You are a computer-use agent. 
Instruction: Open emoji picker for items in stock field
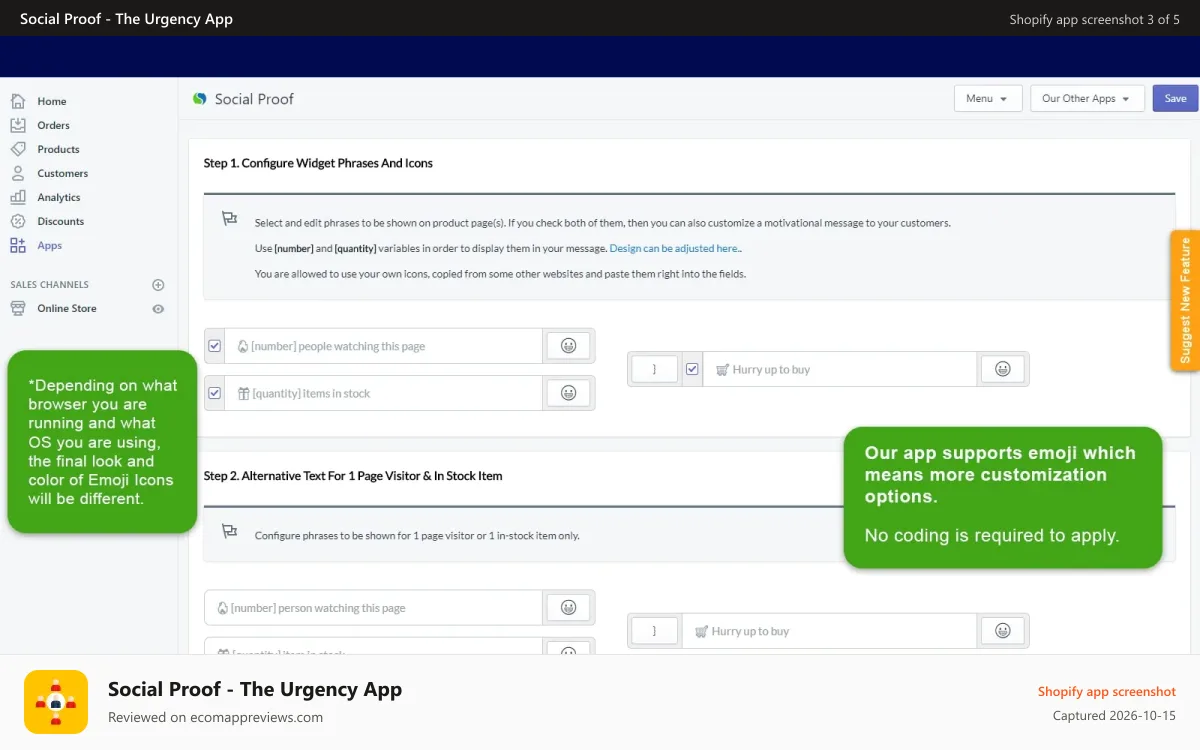point(568,393)
